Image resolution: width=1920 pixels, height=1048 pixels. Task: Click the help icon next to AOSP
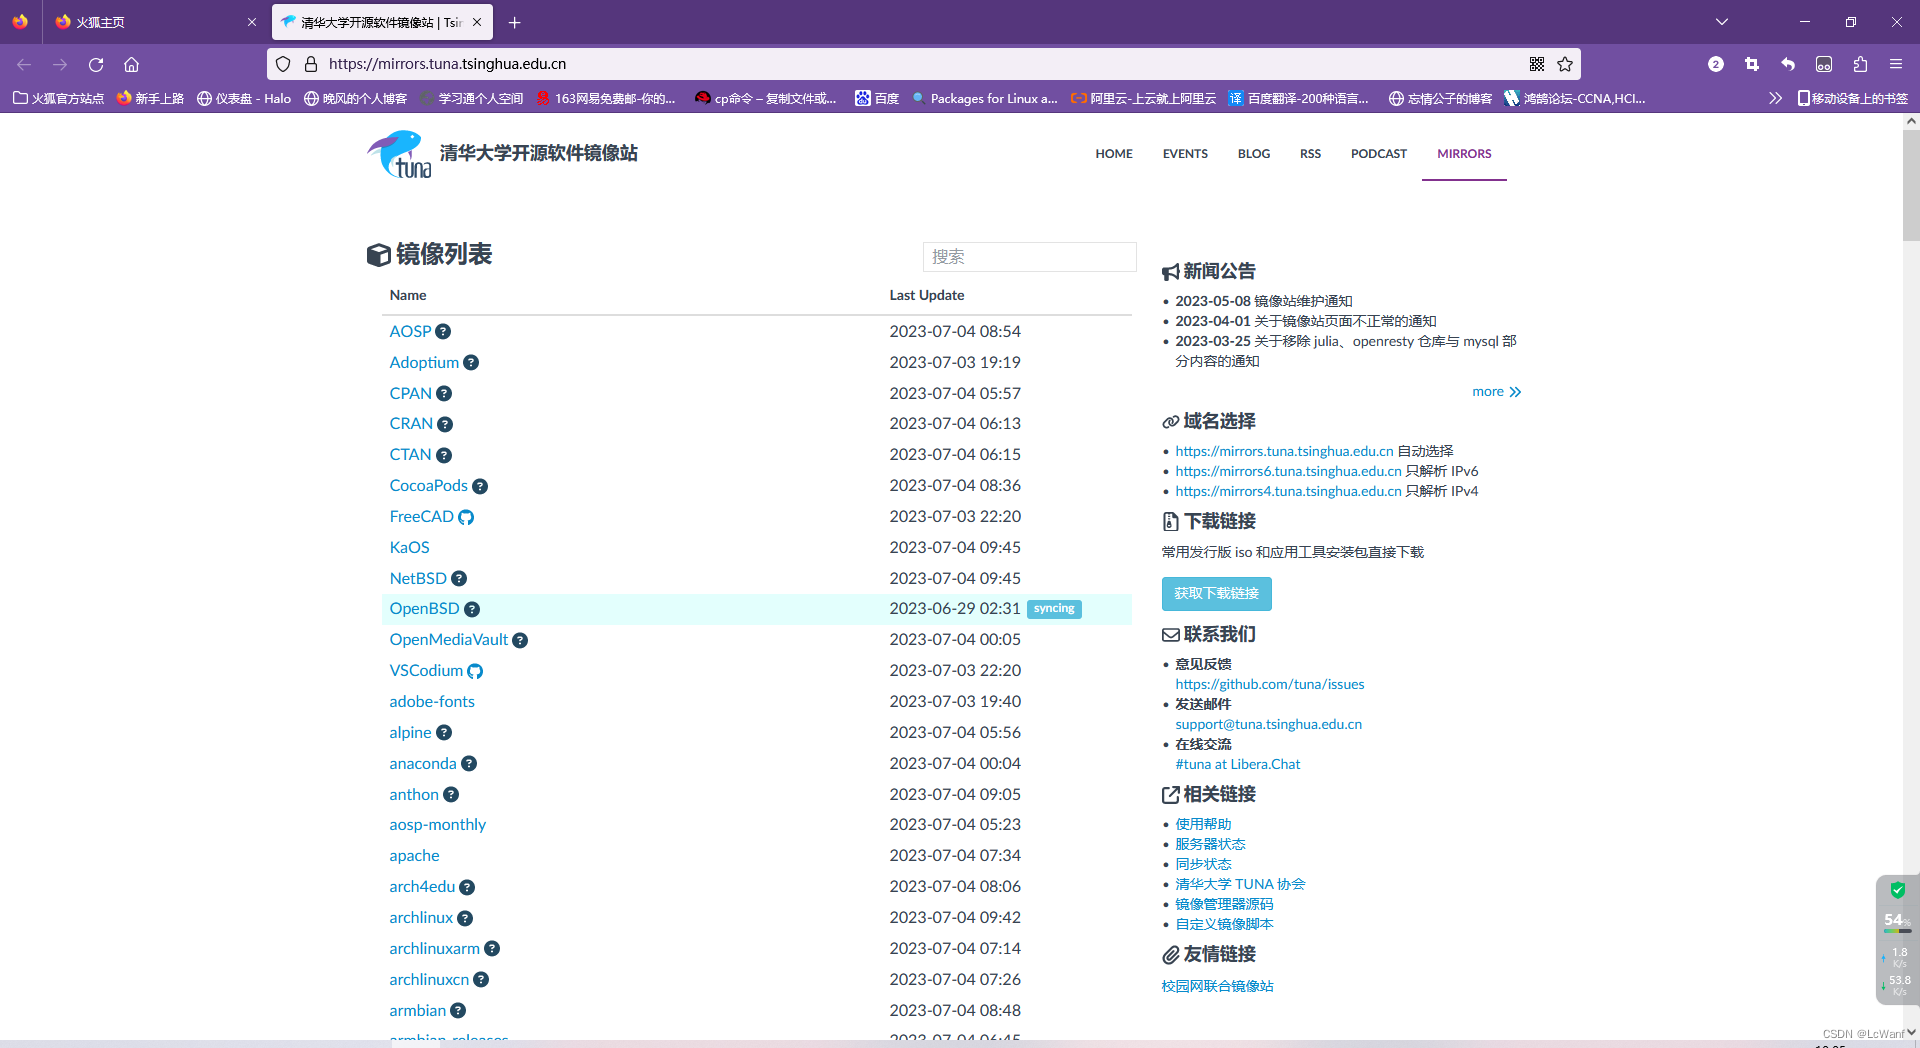point(443,332)
